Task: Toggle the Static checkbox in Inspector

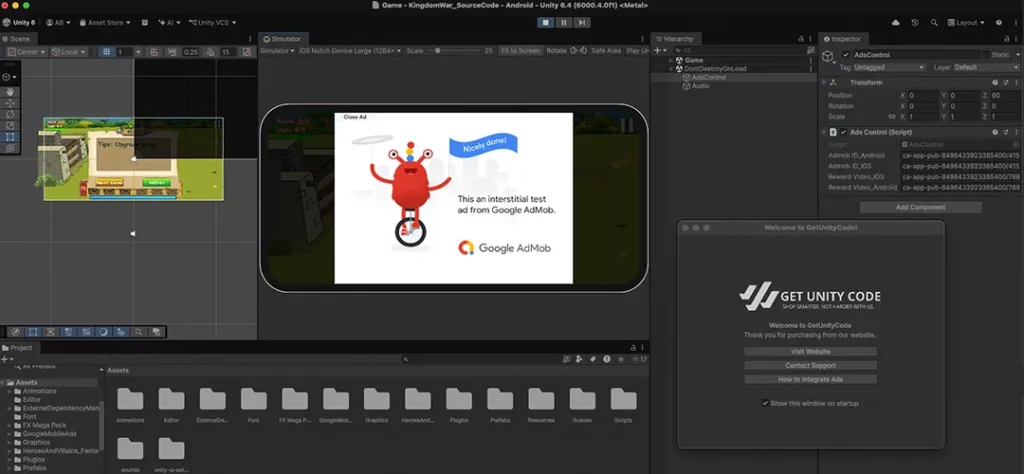Action: 985,55
